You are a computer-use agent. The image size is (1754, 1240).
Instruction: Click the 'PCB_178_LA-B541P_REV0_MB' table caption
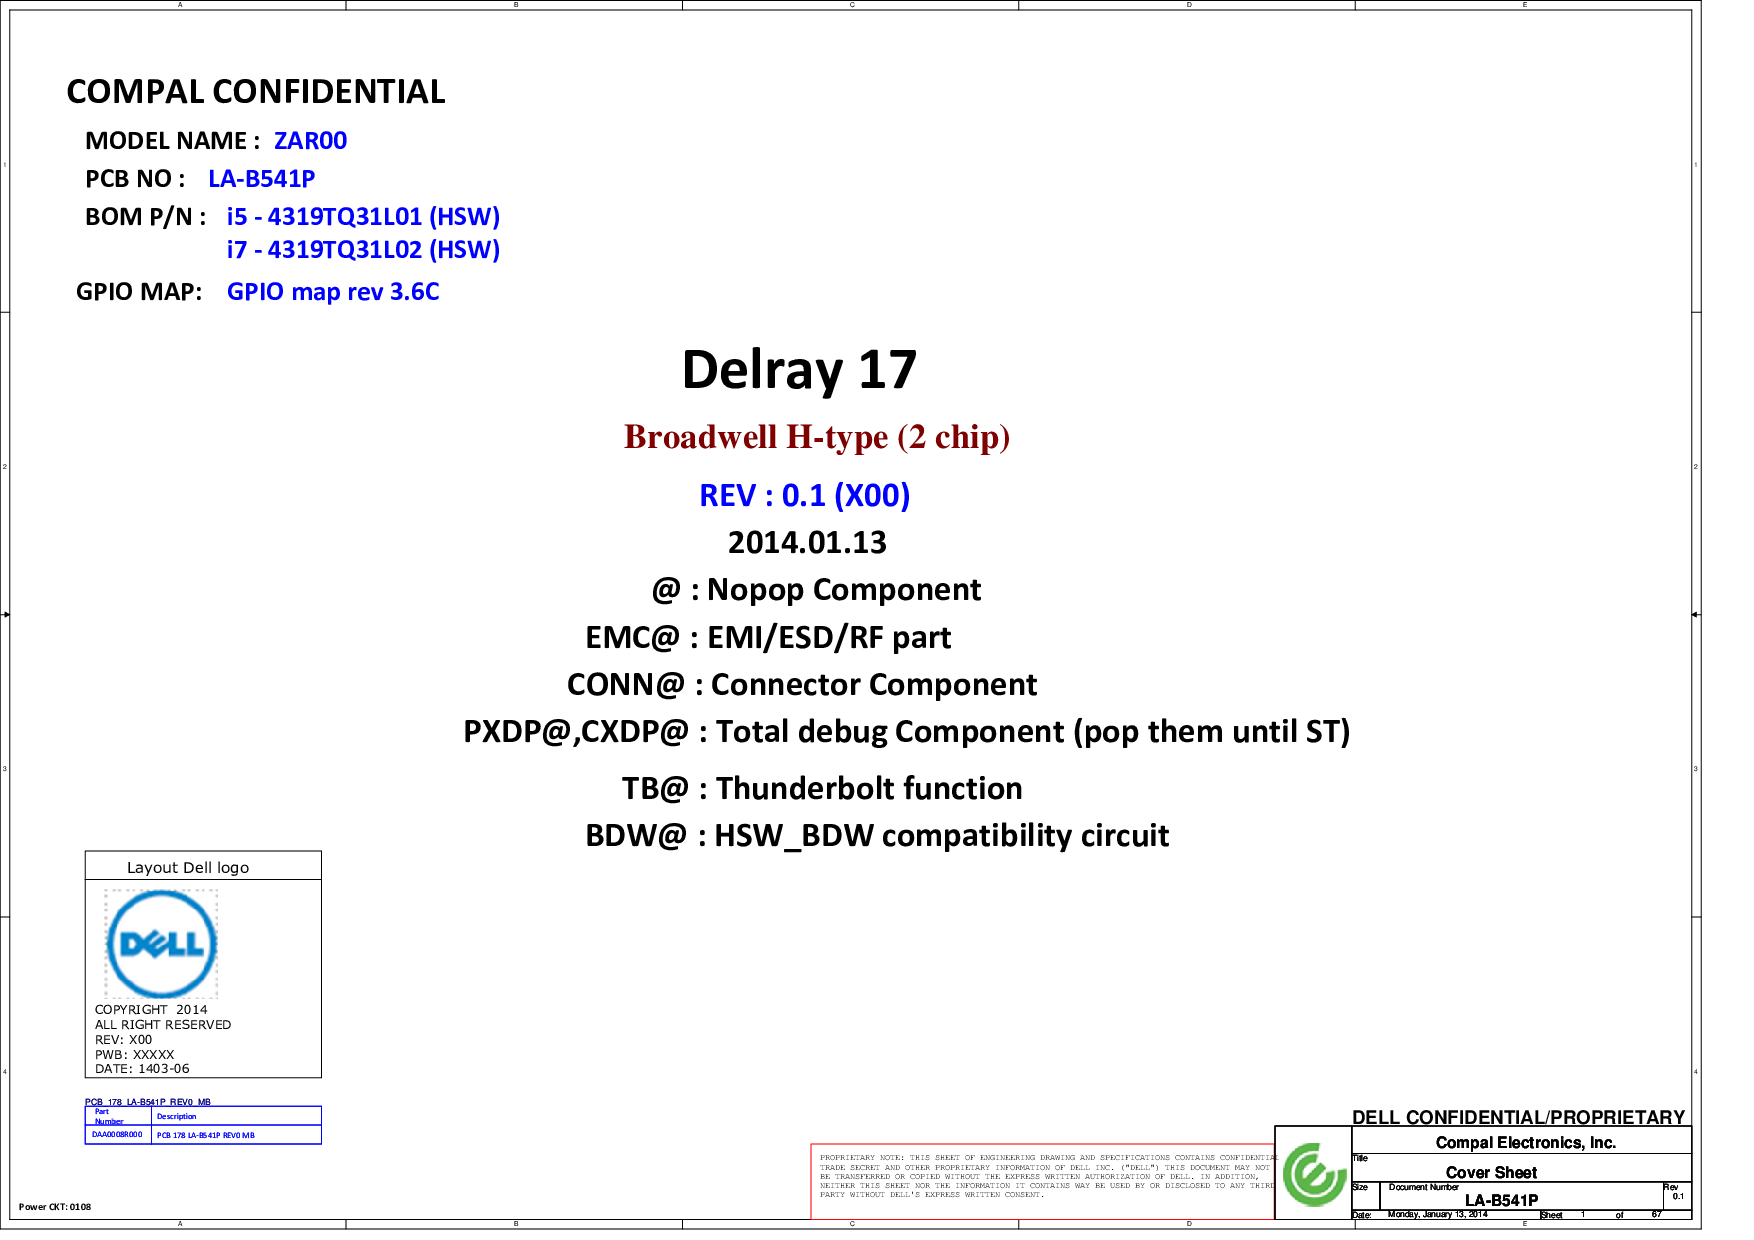pos(148,1102)
